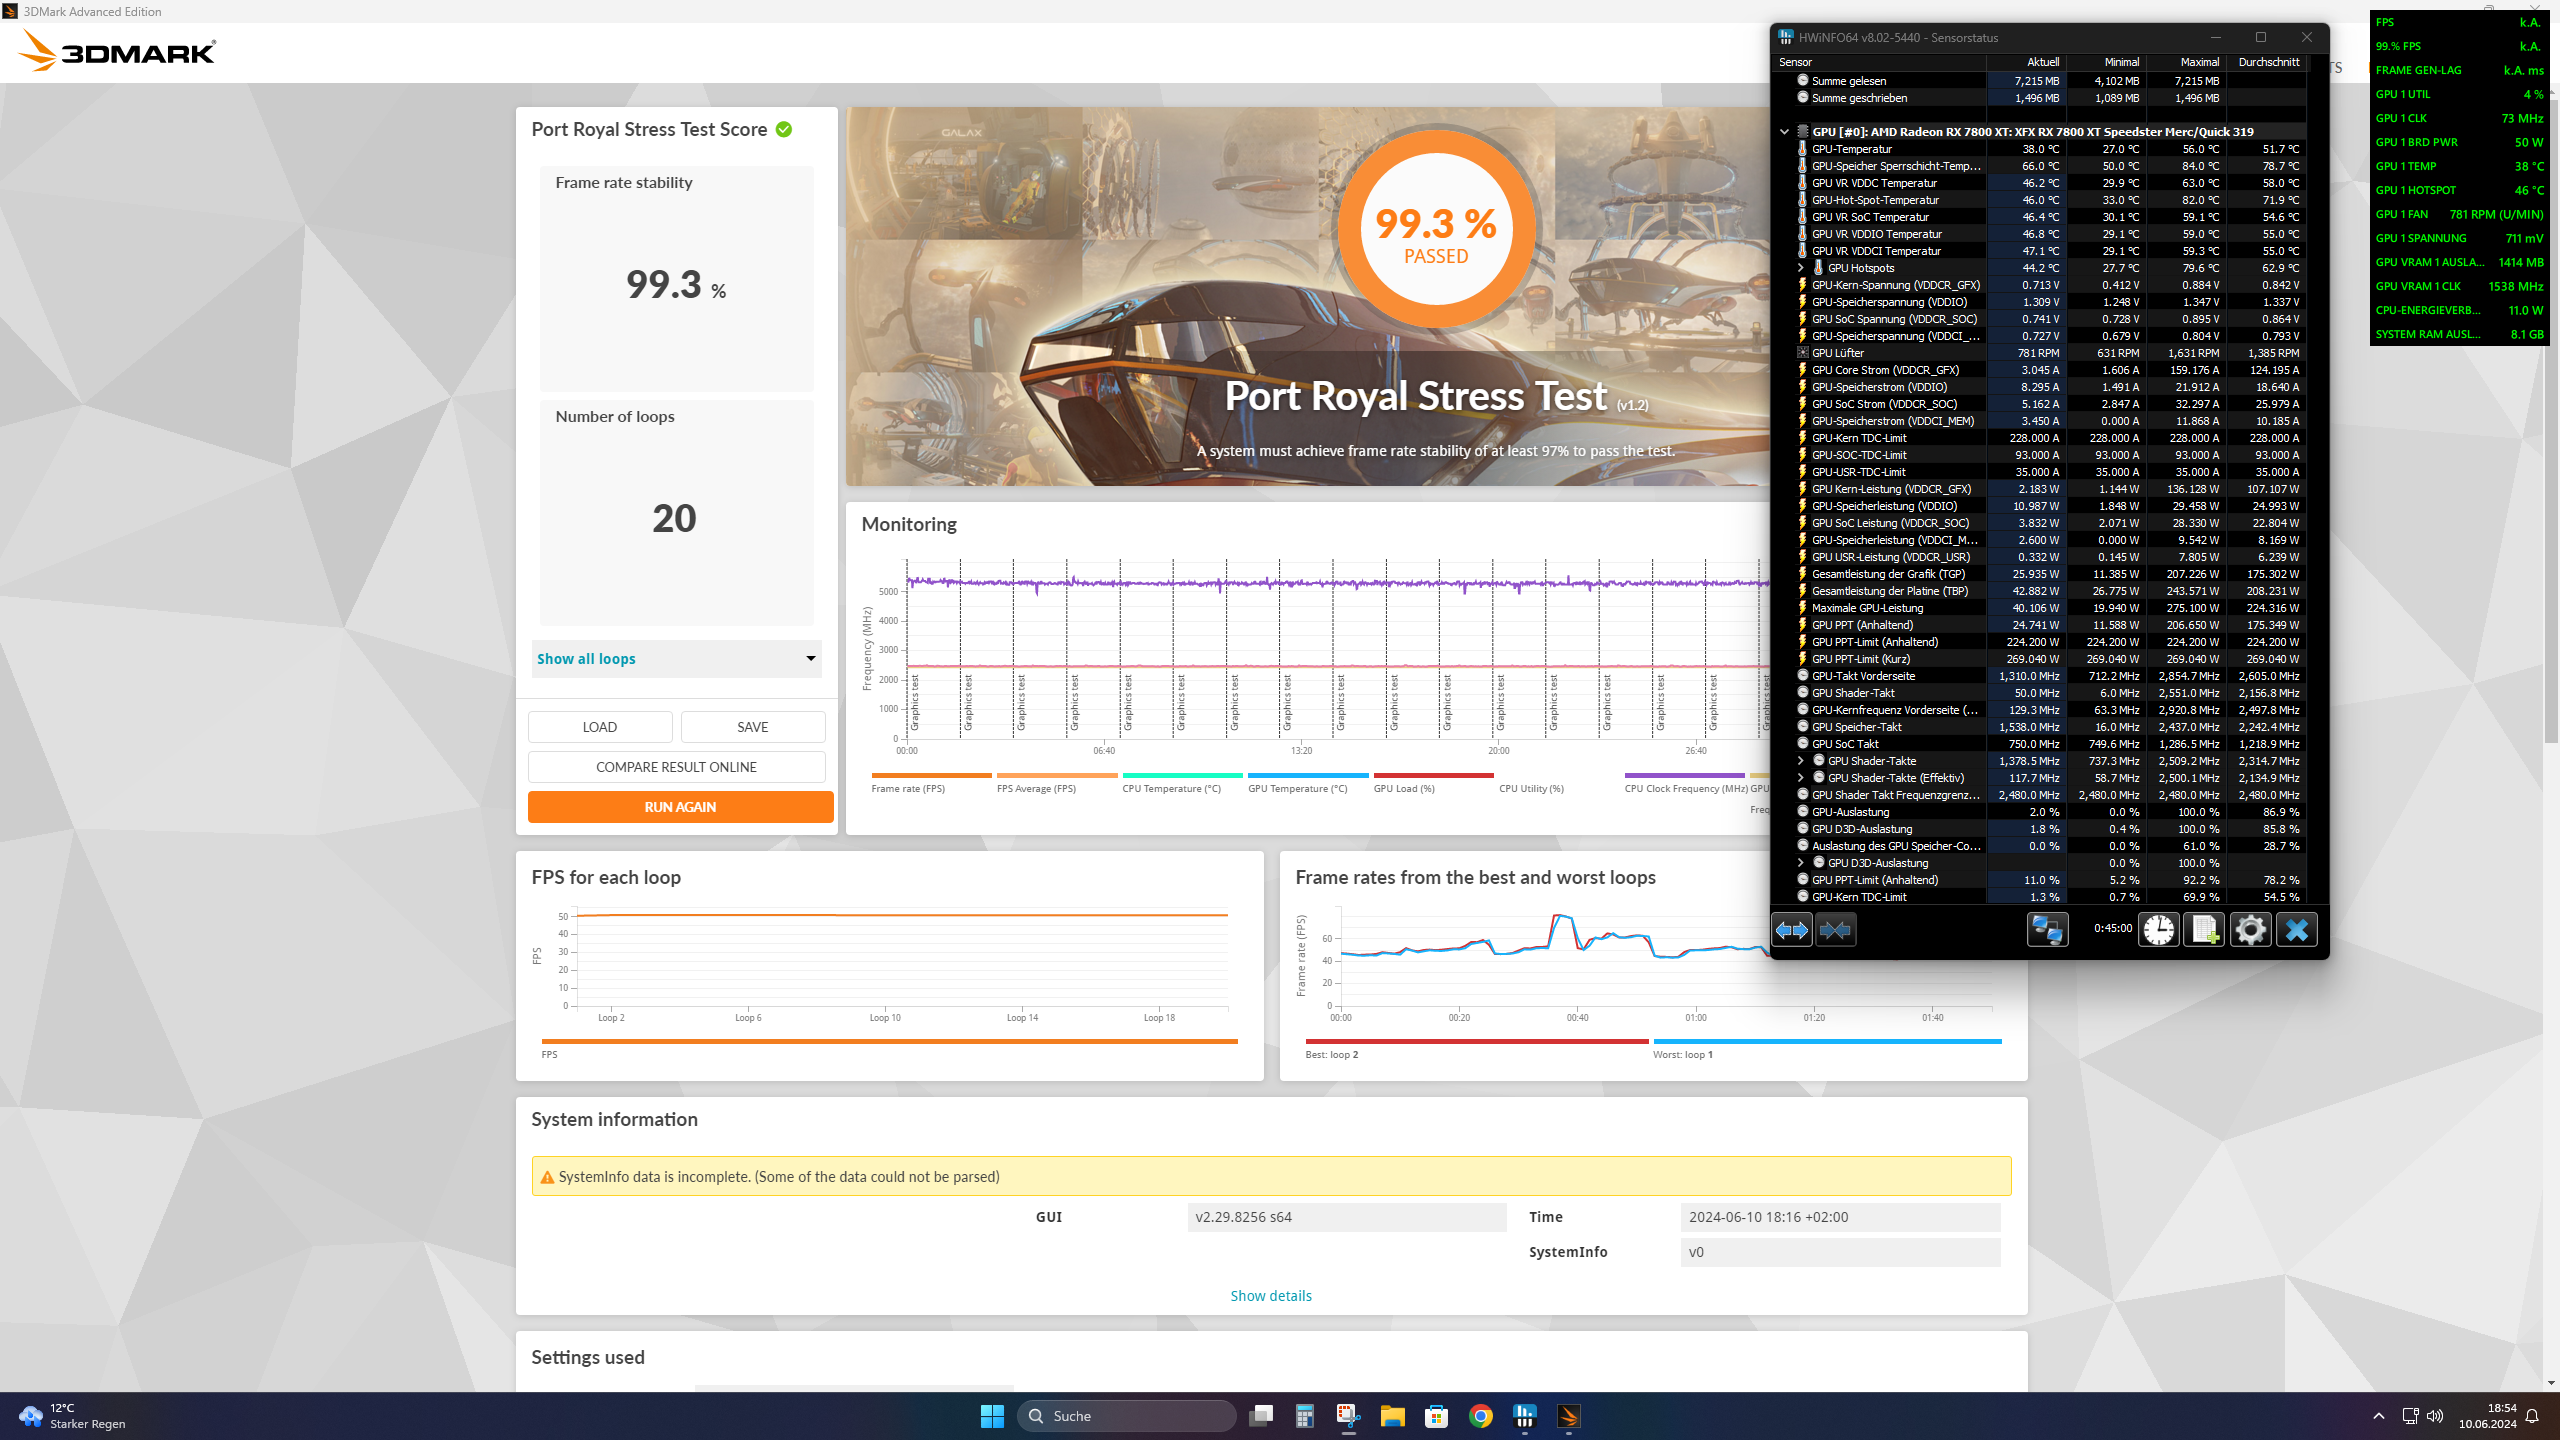Show hidden system tray icons chevron

click(2379, 1416)
